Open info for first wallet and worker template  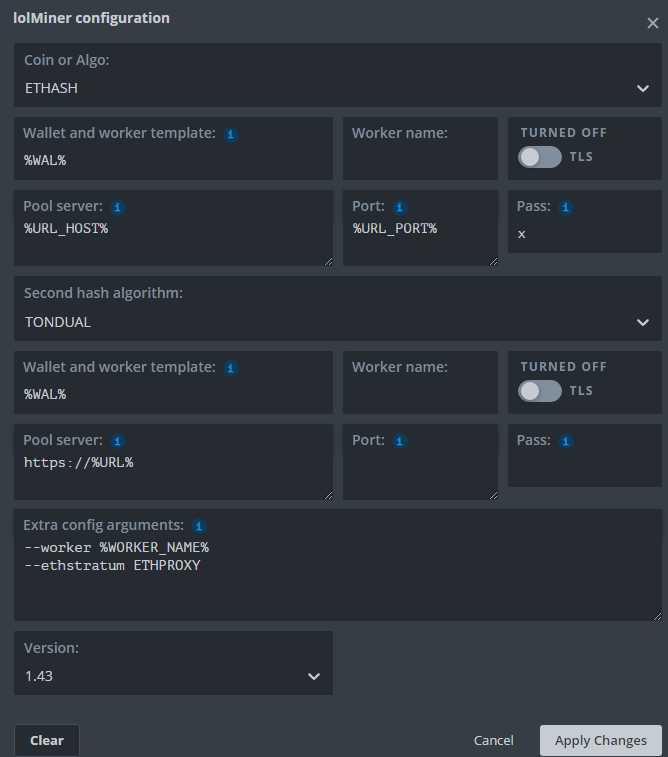pos(231,134)
